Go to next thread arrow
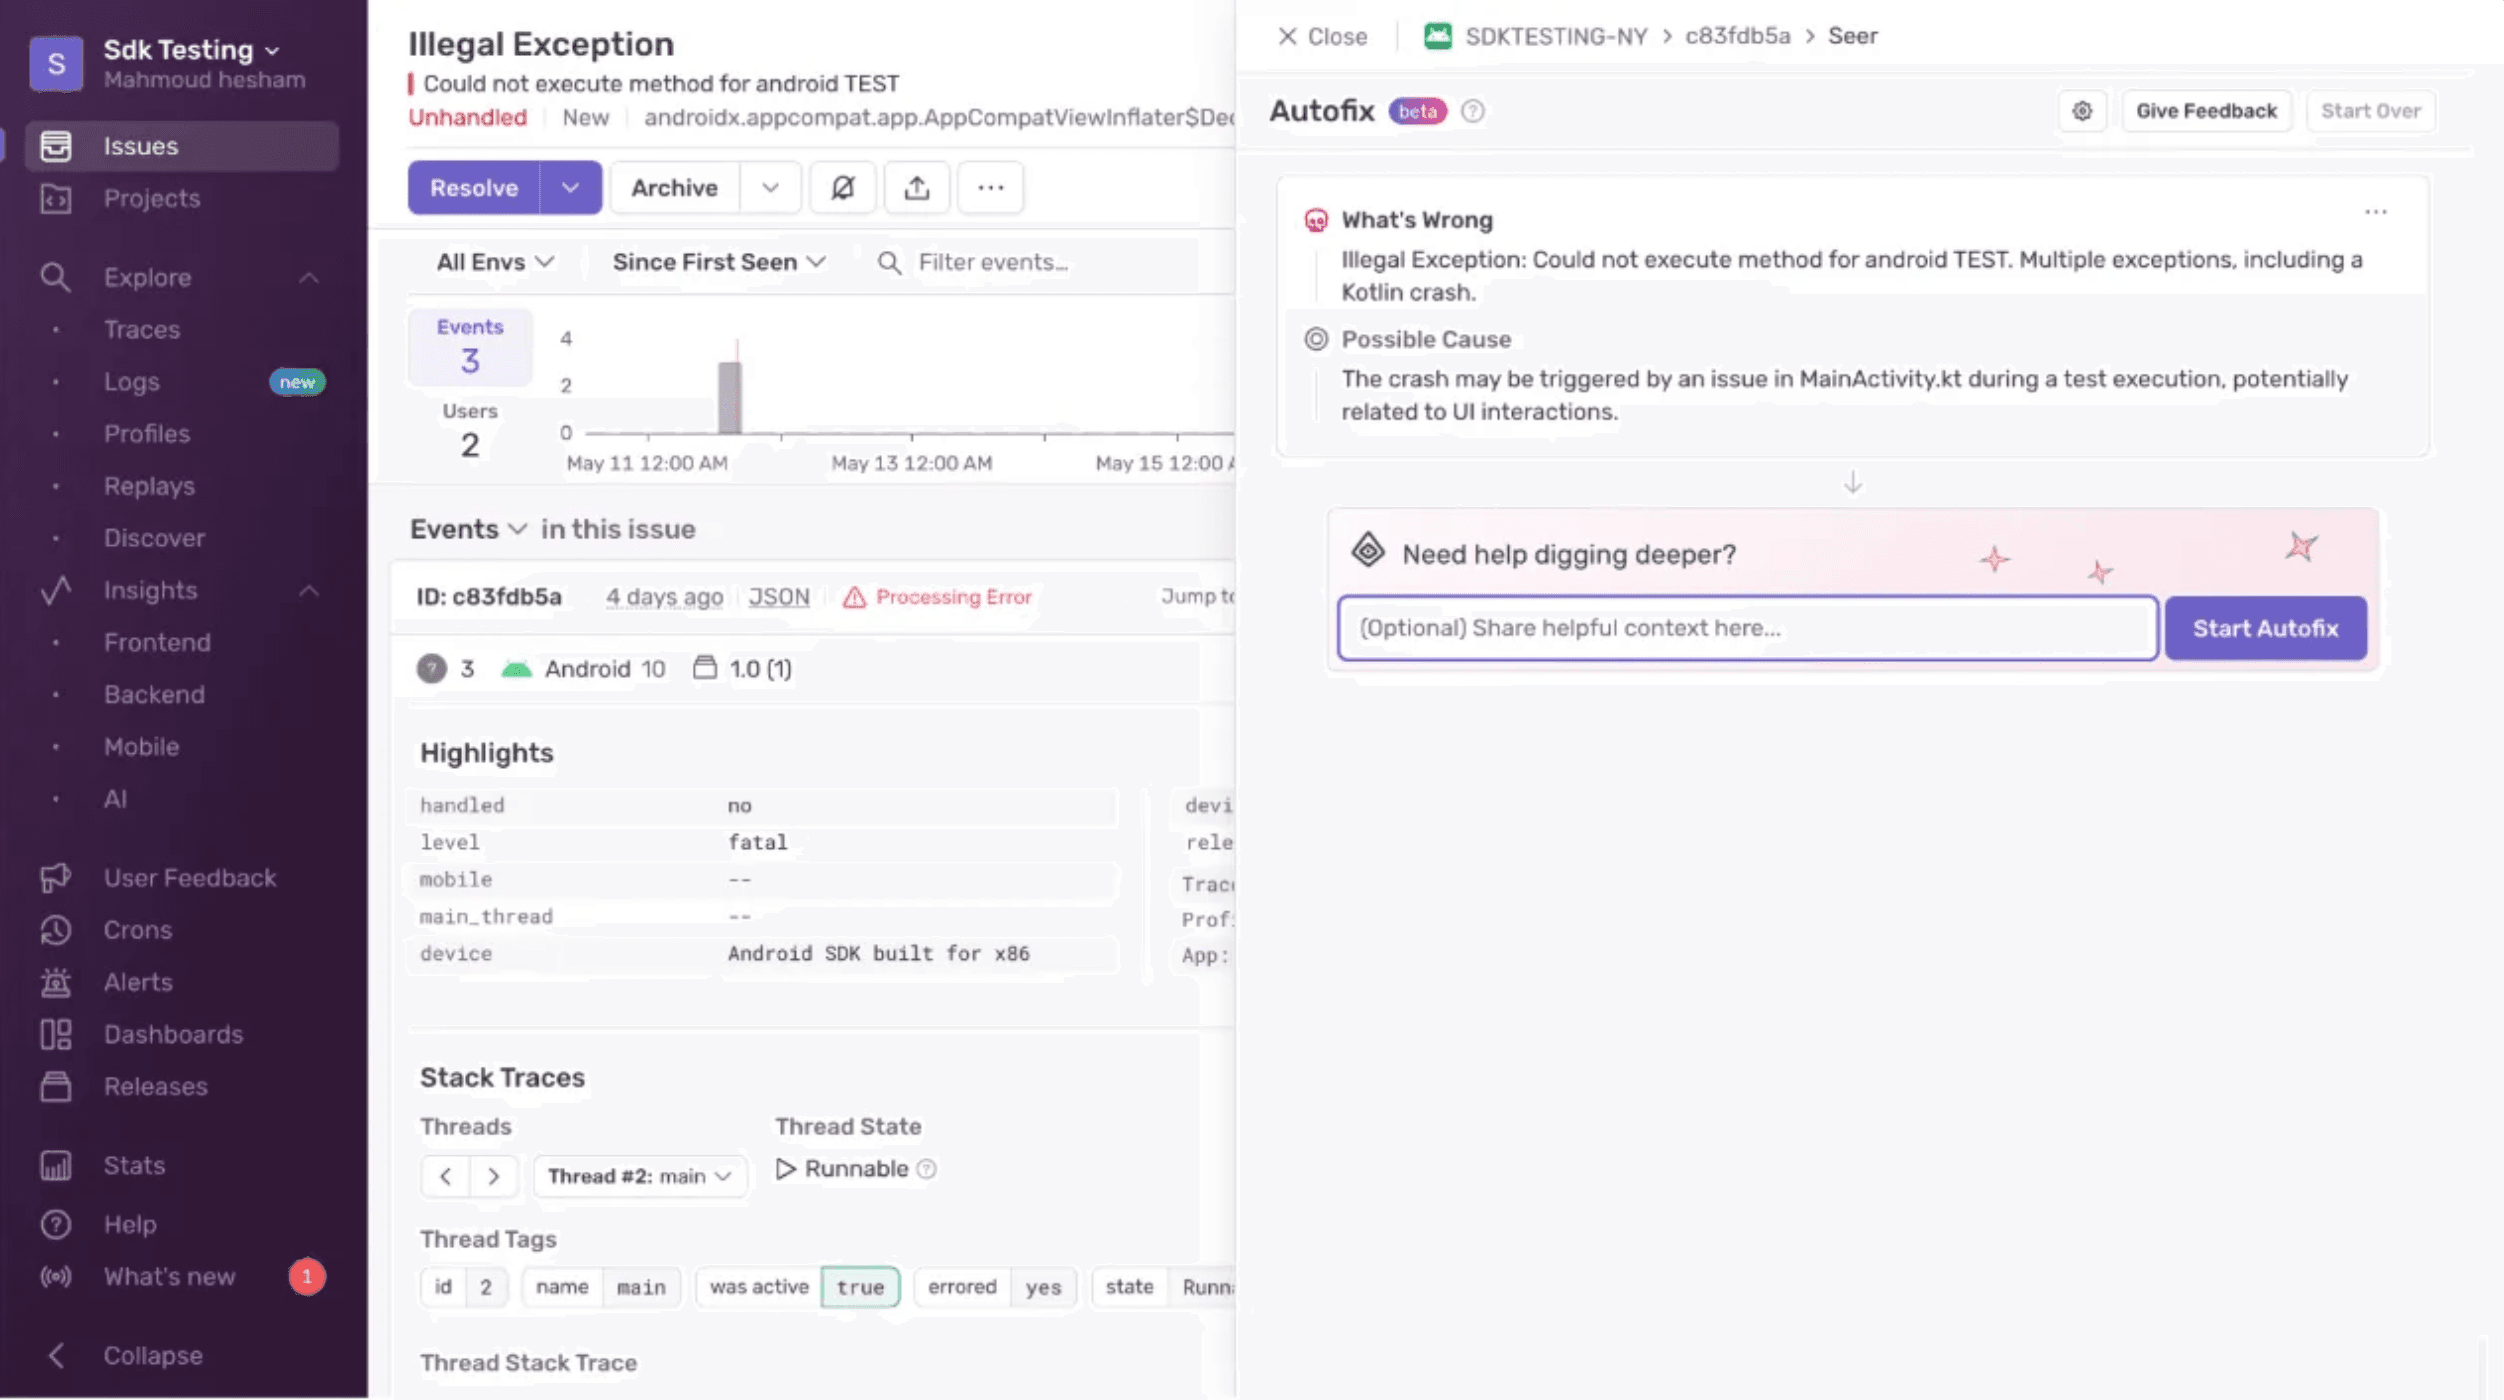 [493, 1175]
